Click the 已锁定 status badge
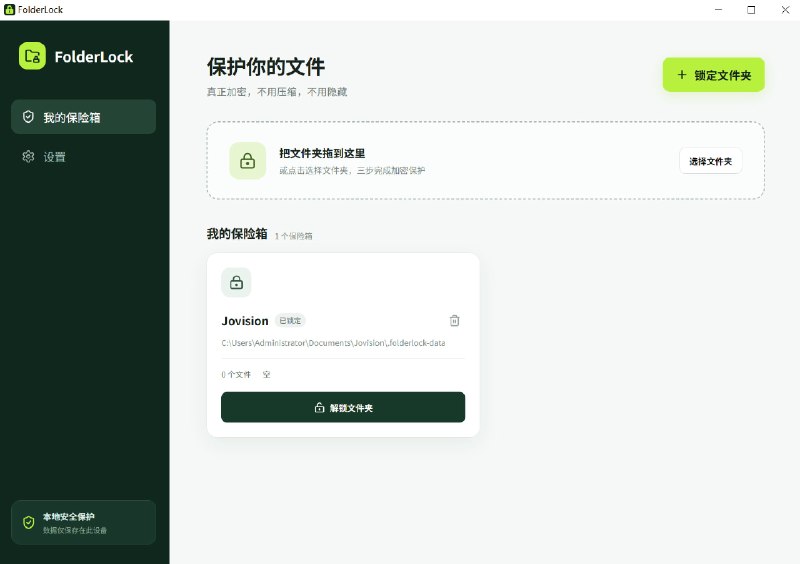 tap(290, 321)
